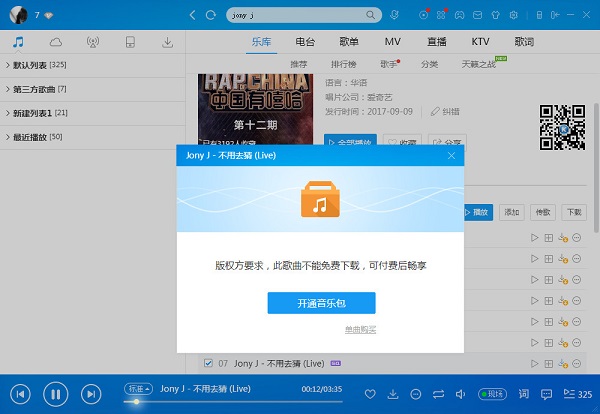This screenshot has height=414, width=600.
Task: Open the cloud music icon in sidebar
Action: [x=55, y=42]
